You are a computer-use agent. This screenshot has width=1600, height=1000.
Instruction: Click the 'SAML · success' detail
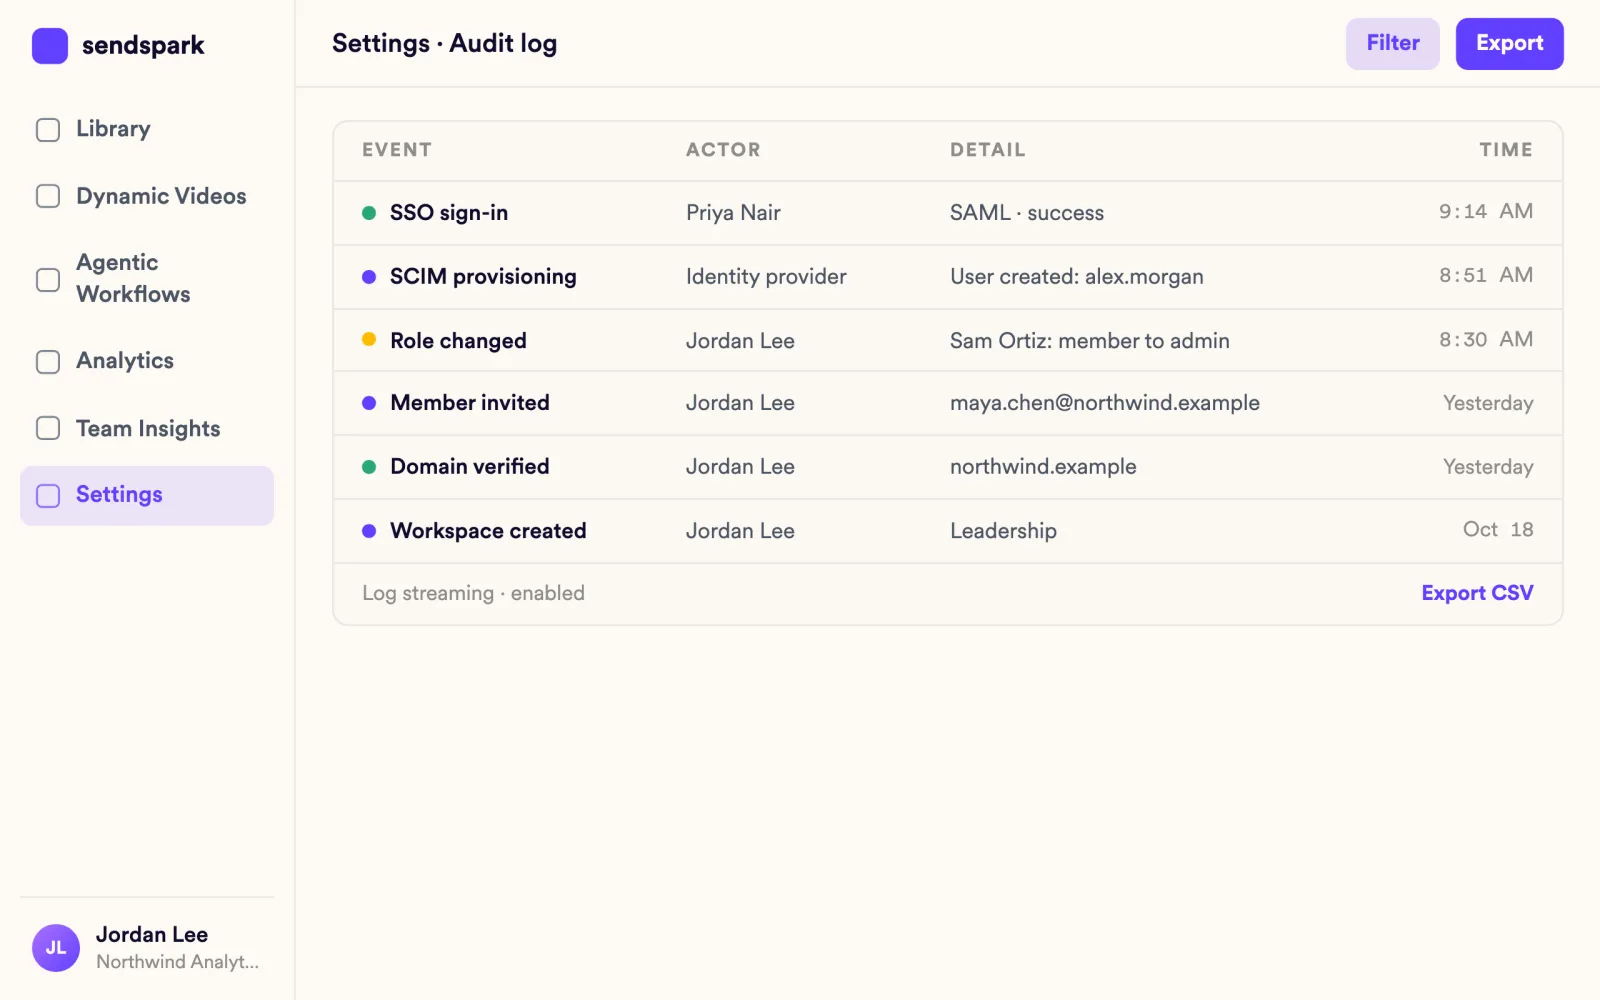1027,213
